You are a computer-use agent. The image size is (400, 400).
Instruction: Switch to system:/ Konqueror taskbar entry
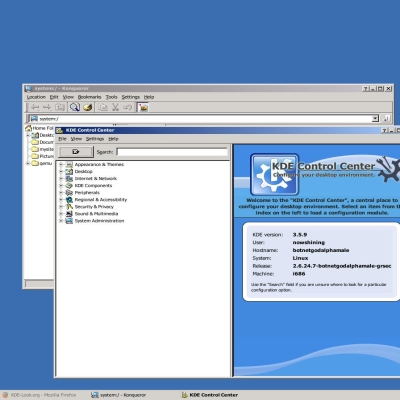(x=119, y=395)
